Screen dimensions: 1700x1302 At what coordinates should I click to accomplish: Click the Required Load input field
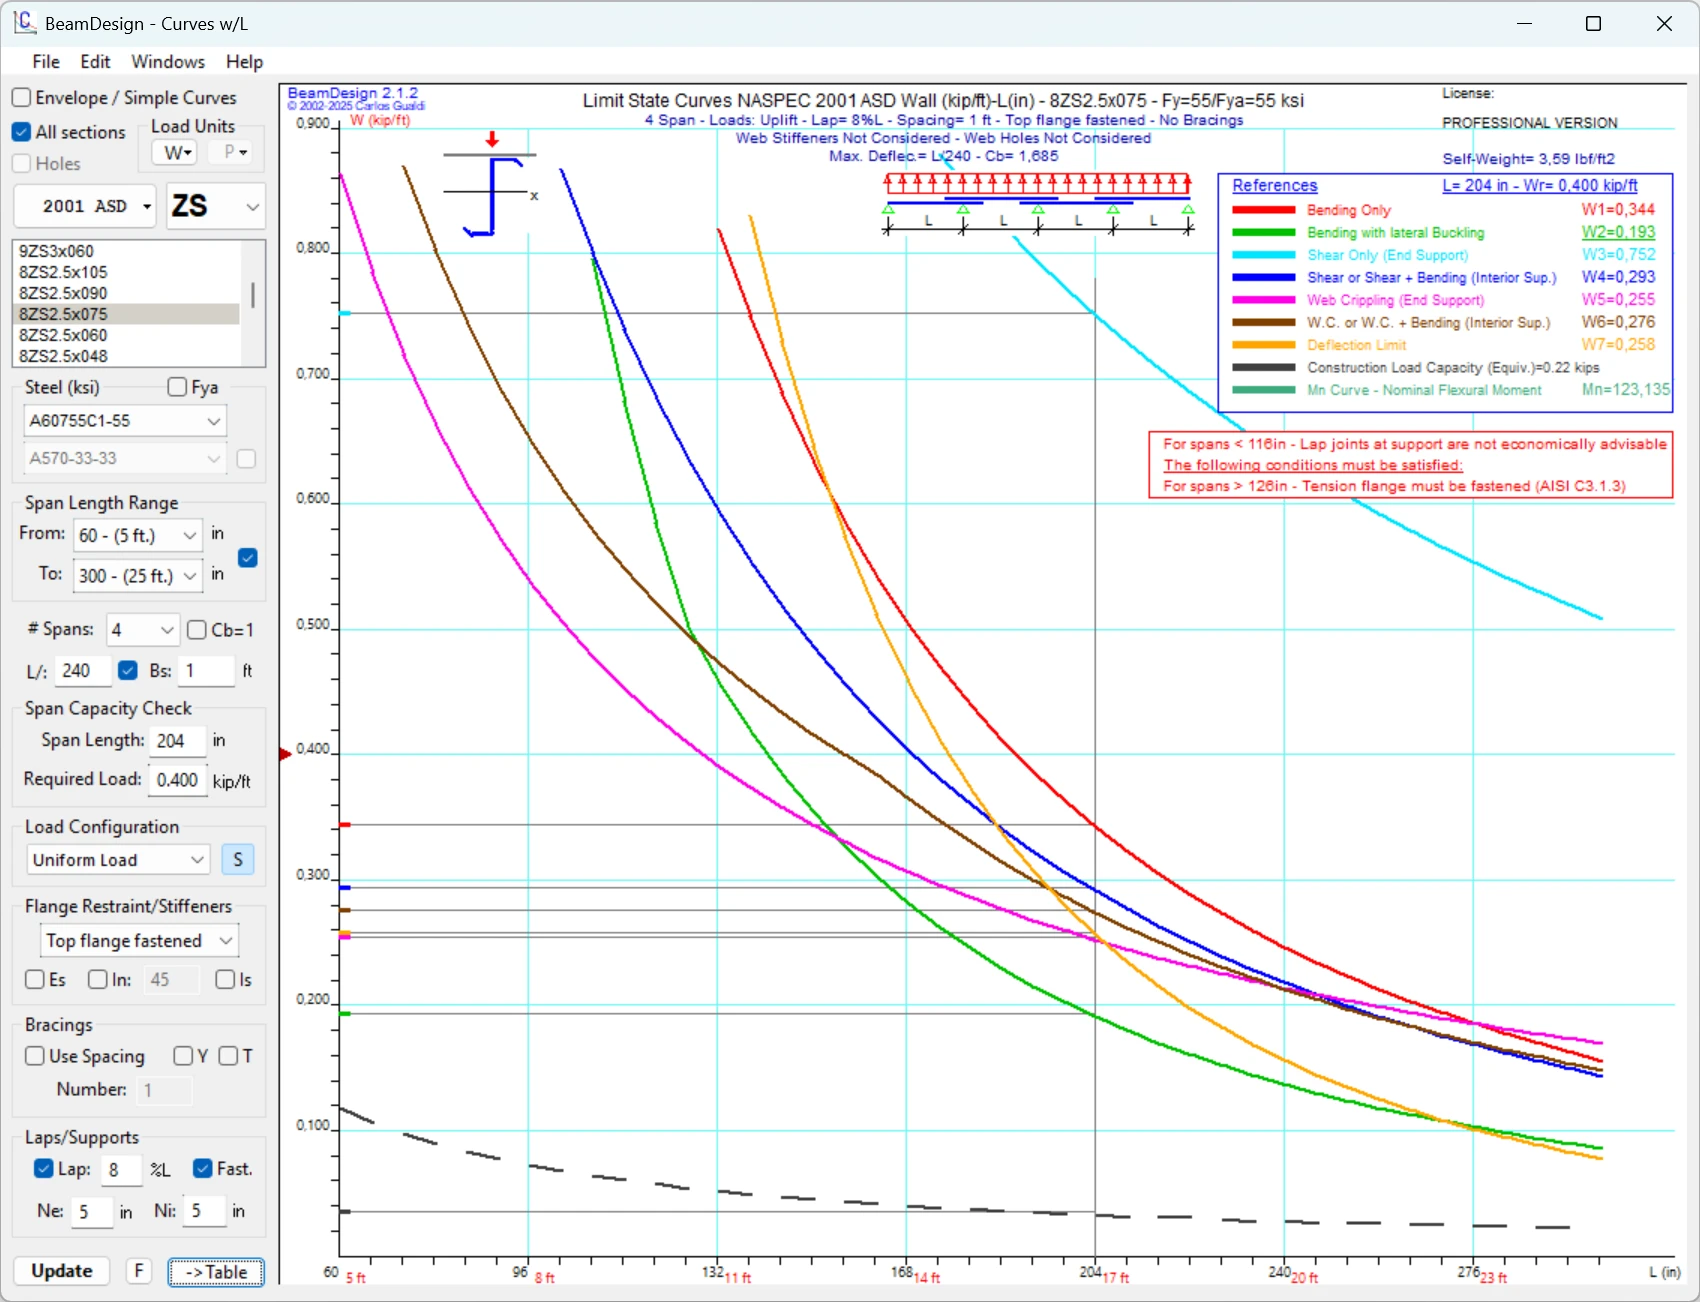177,780
